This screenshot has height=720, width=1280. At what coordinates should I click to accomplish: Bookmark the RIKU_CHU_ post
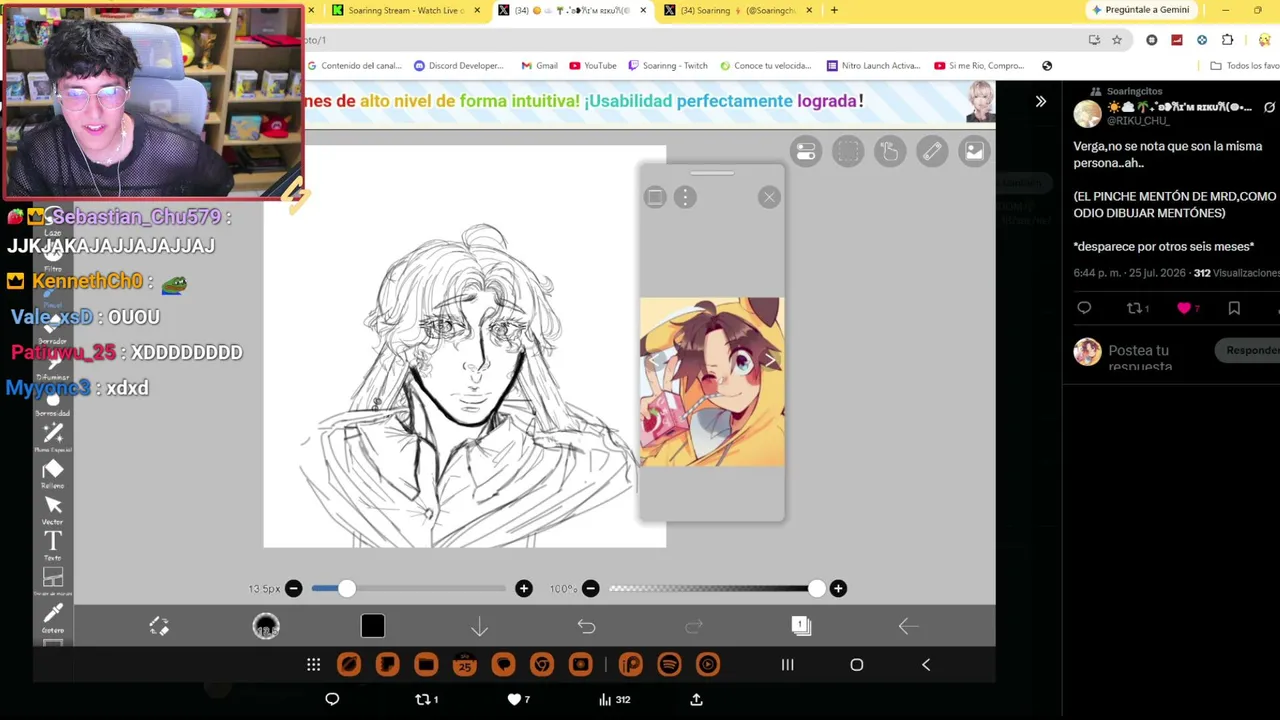point(1234,309)
